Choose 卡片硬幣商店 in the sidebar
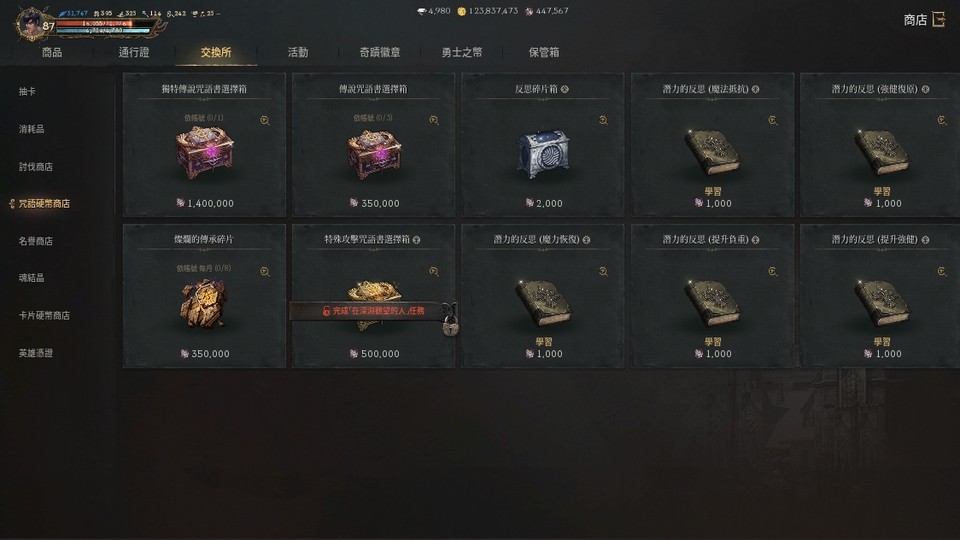 pos(44,315)
